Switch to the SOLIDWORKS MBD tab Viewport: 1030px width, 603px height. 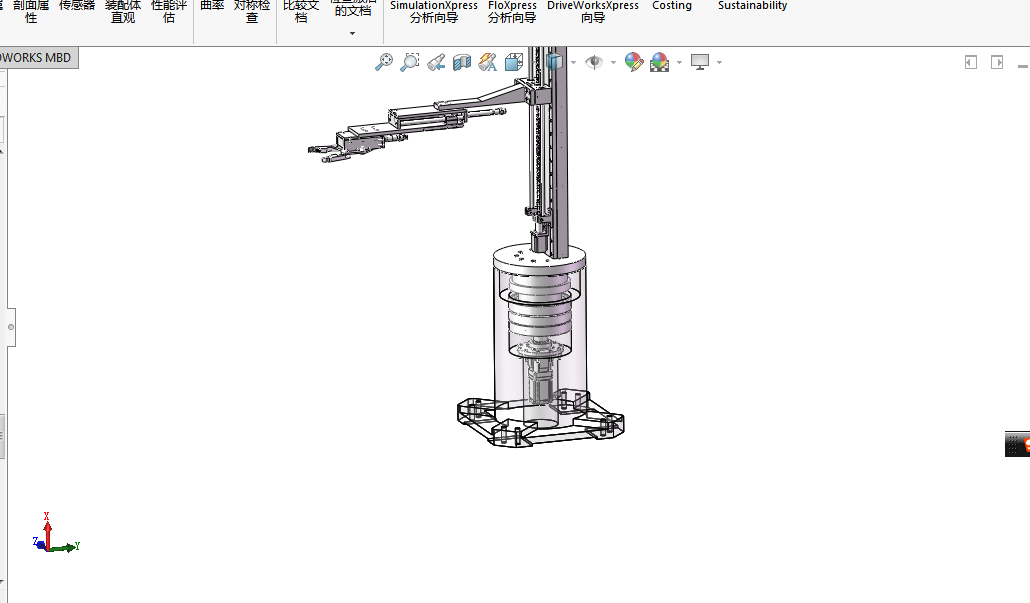37,58
